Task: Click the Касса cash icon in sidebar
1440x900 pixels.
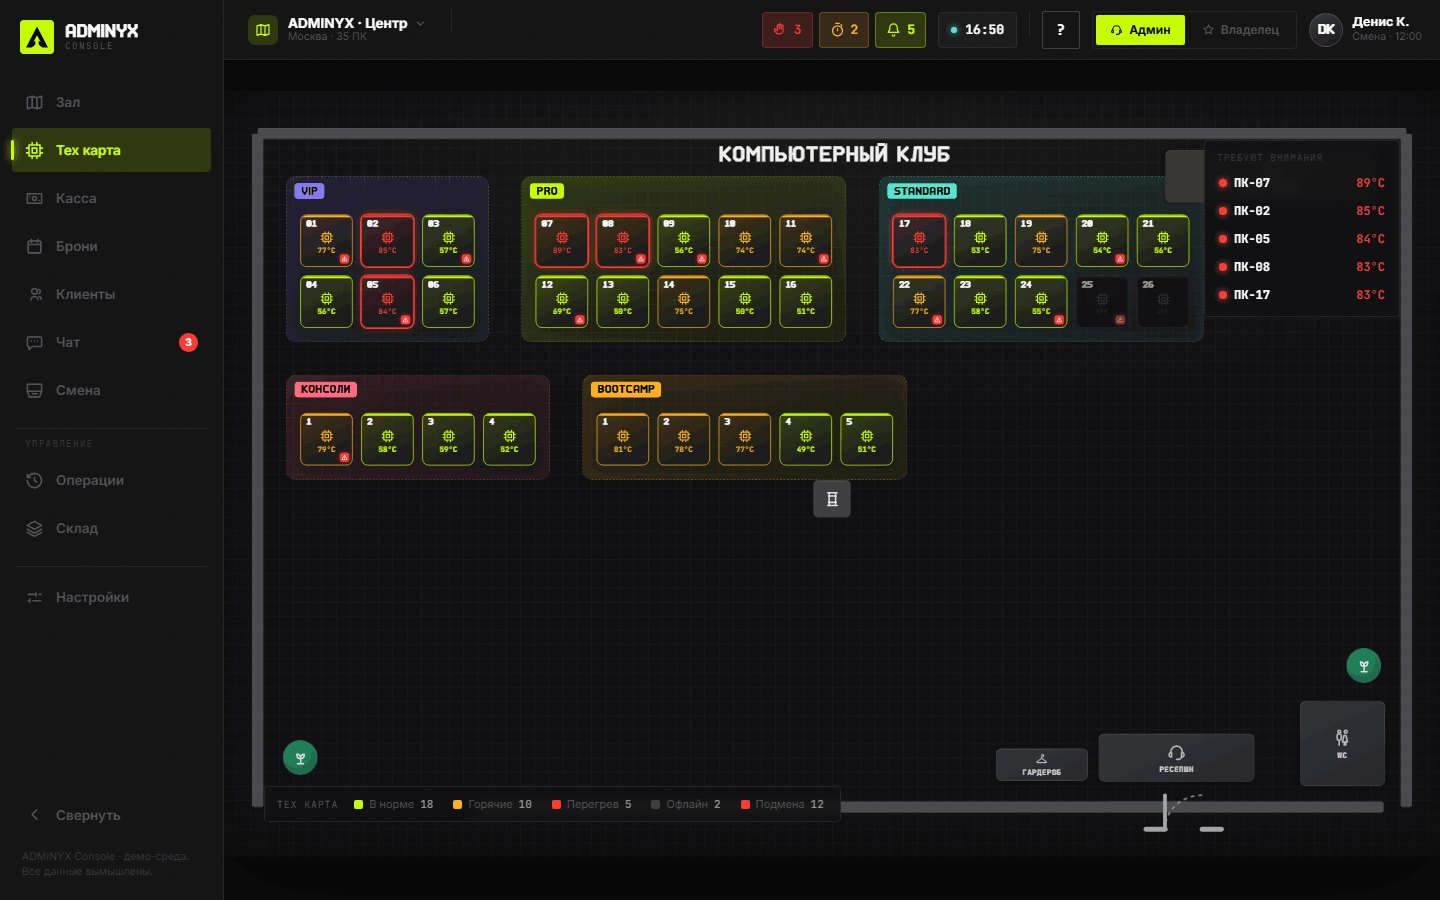Action: tap(35, 198)
